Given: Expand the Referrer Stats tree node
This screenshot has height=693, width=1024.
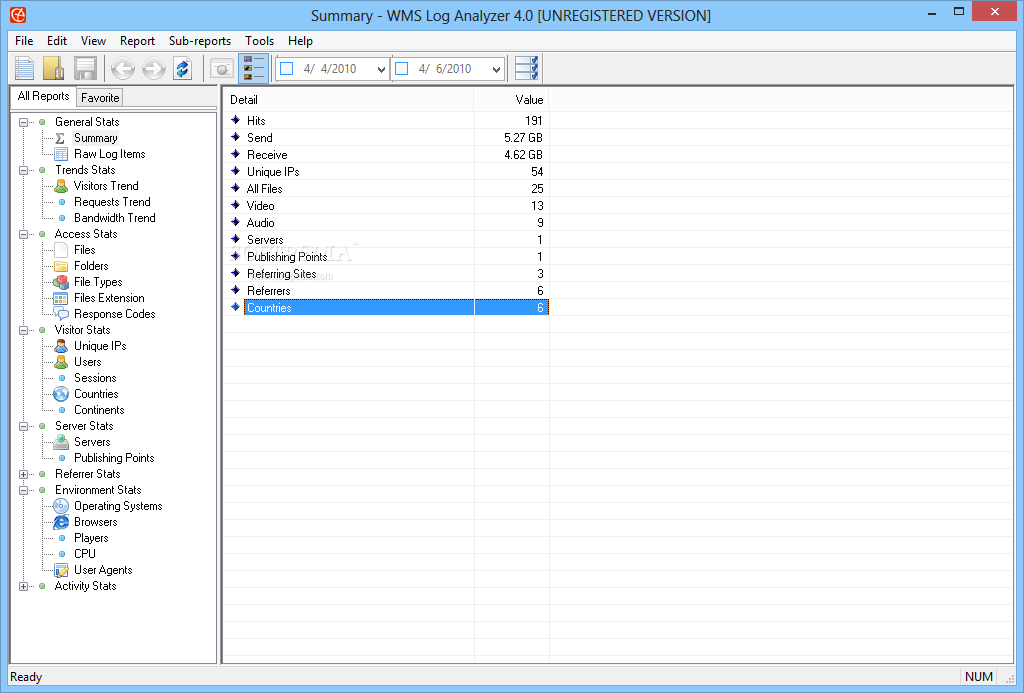Looking at the screenshot, I should [24, 474].
